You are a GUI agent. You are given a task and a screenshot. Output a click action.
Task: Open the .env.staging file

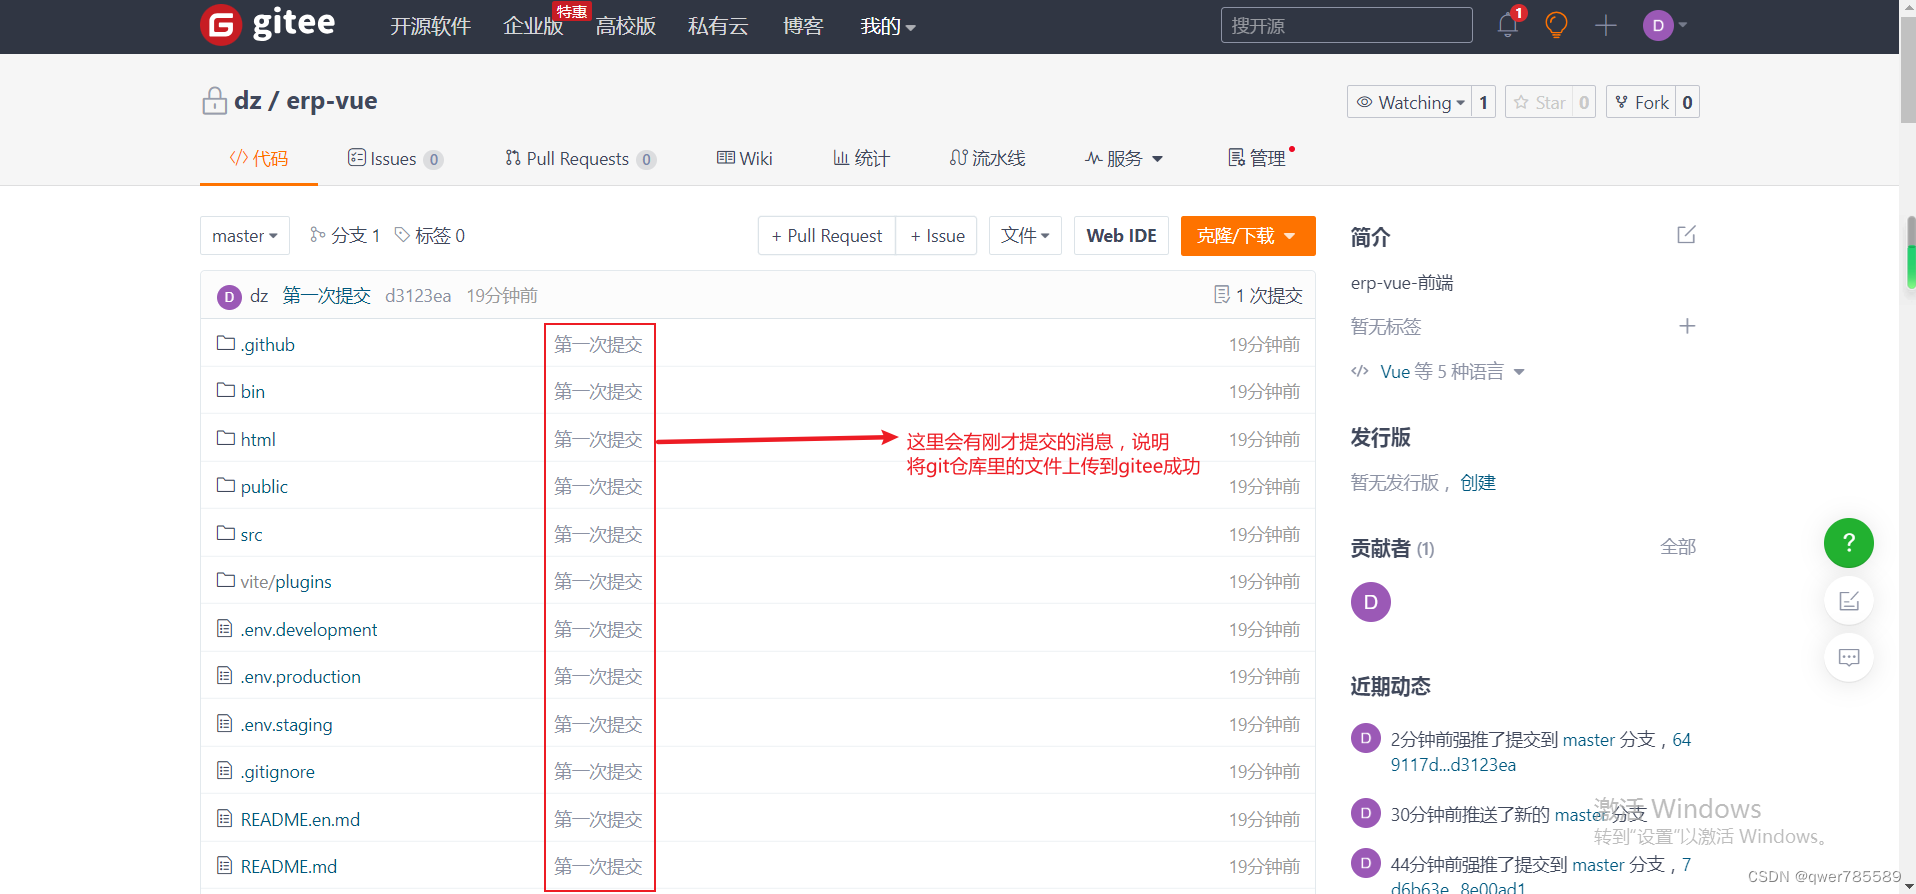pyautogui.click(x=286, y=725)
